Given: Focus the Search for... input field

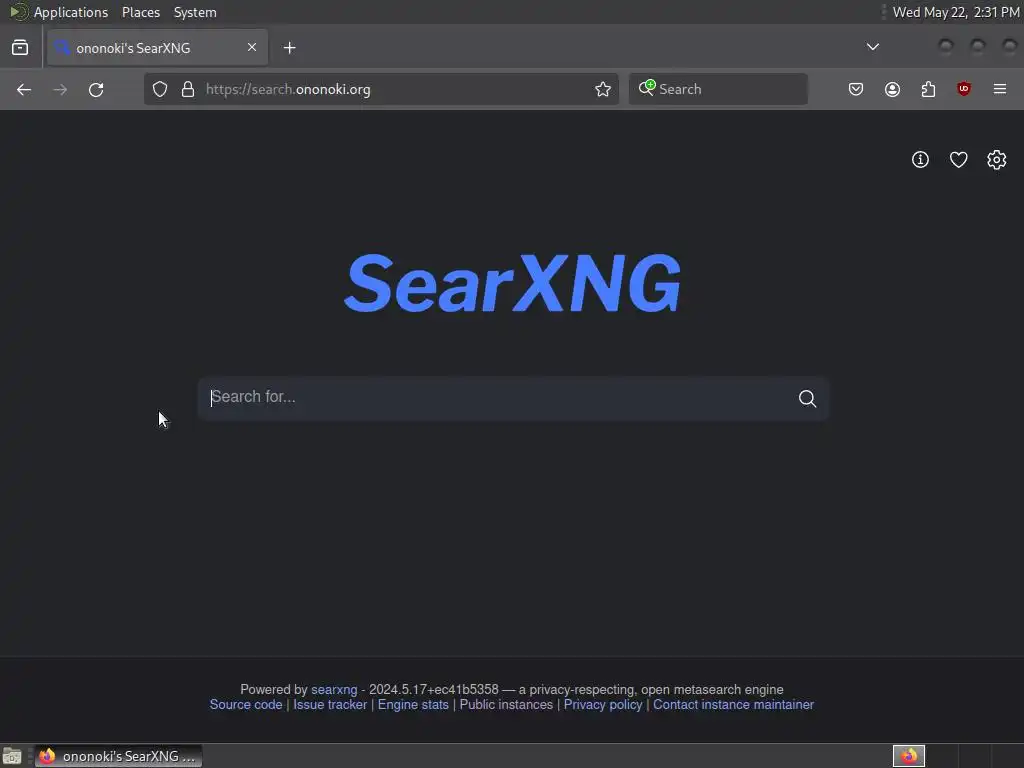Looking at the screenshot, I should click(500, 398).
